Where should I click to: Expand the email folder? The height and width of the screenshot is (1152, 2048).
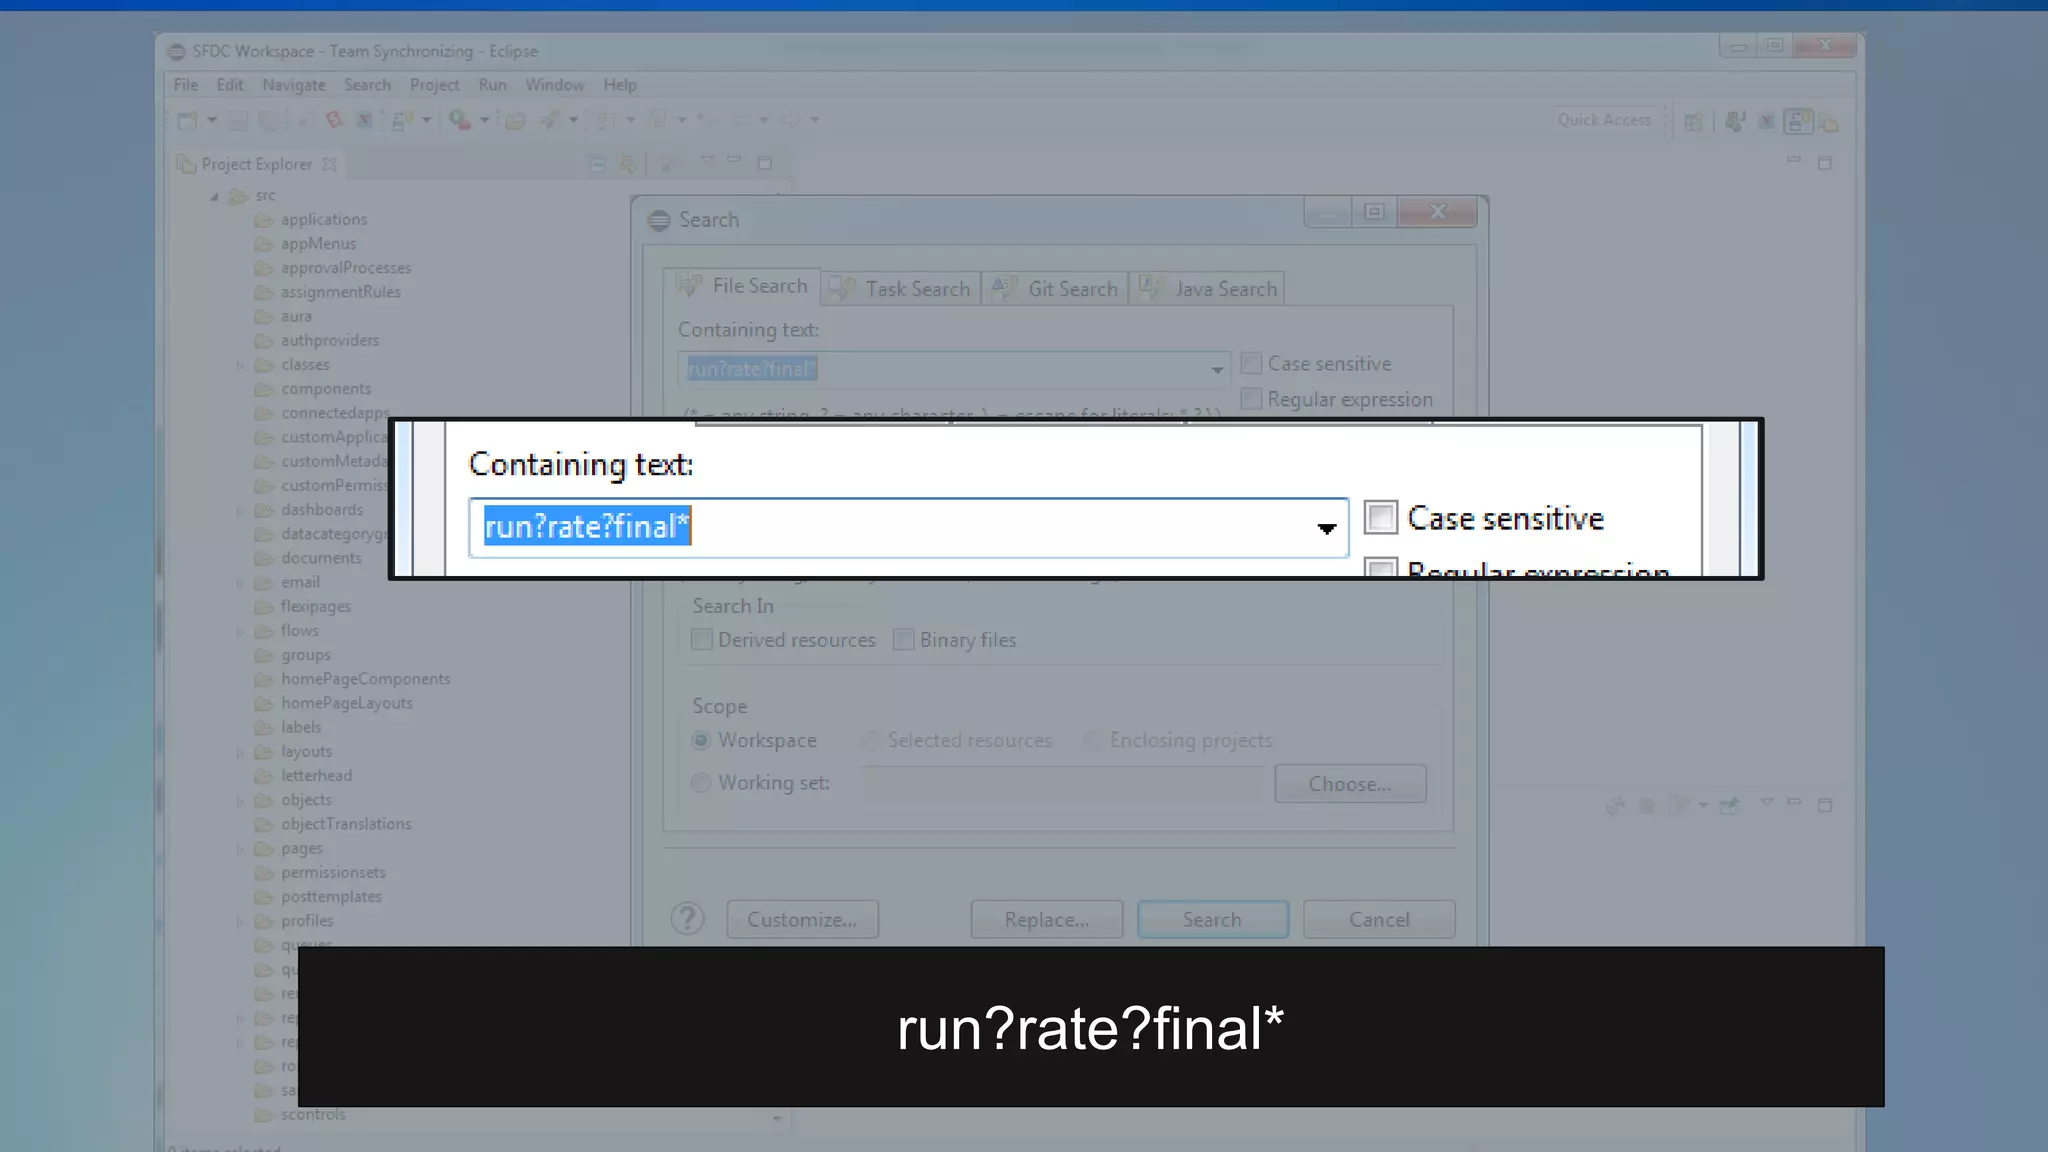(239, 582)
